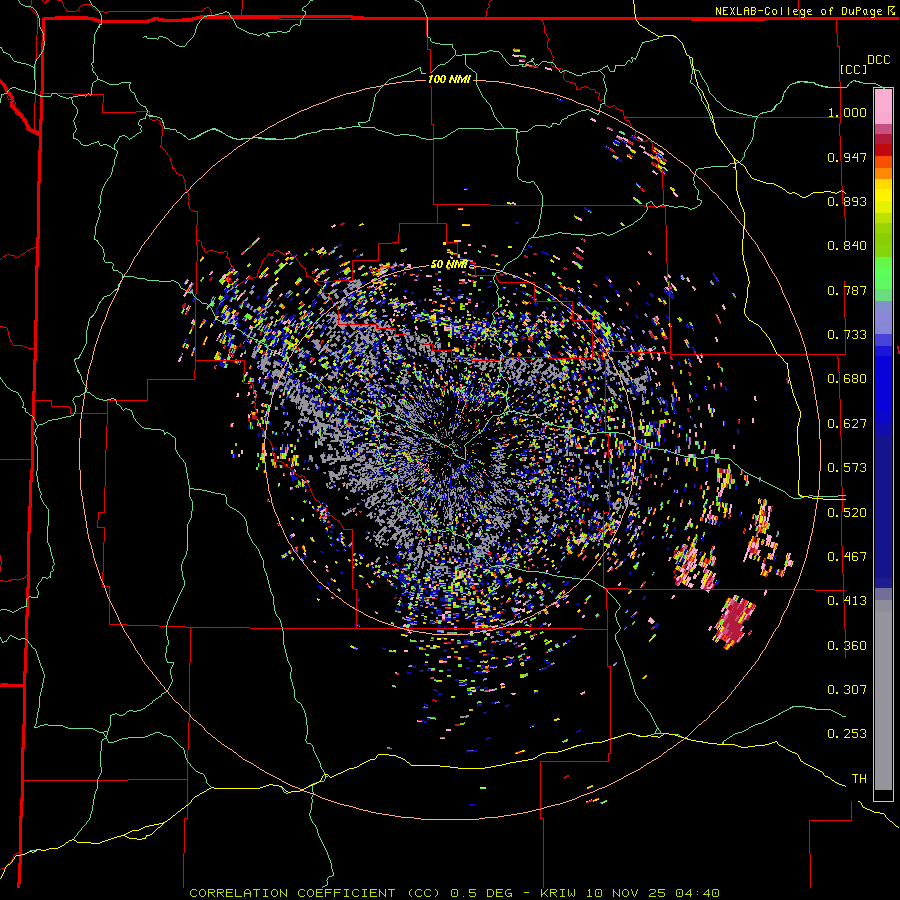Image resolution: width=900 pixels, height=900 pixels.
Task: Pick the dark red band of the color scale
Action: (x=883, y=149)
